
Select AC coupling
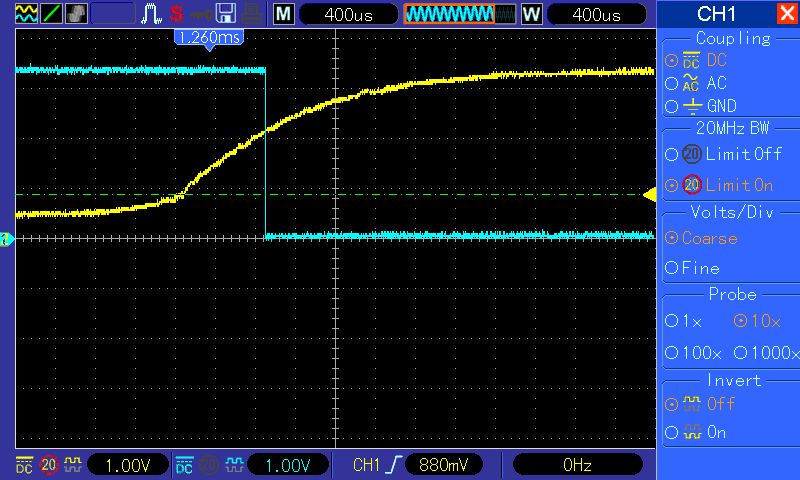[696, 83]
